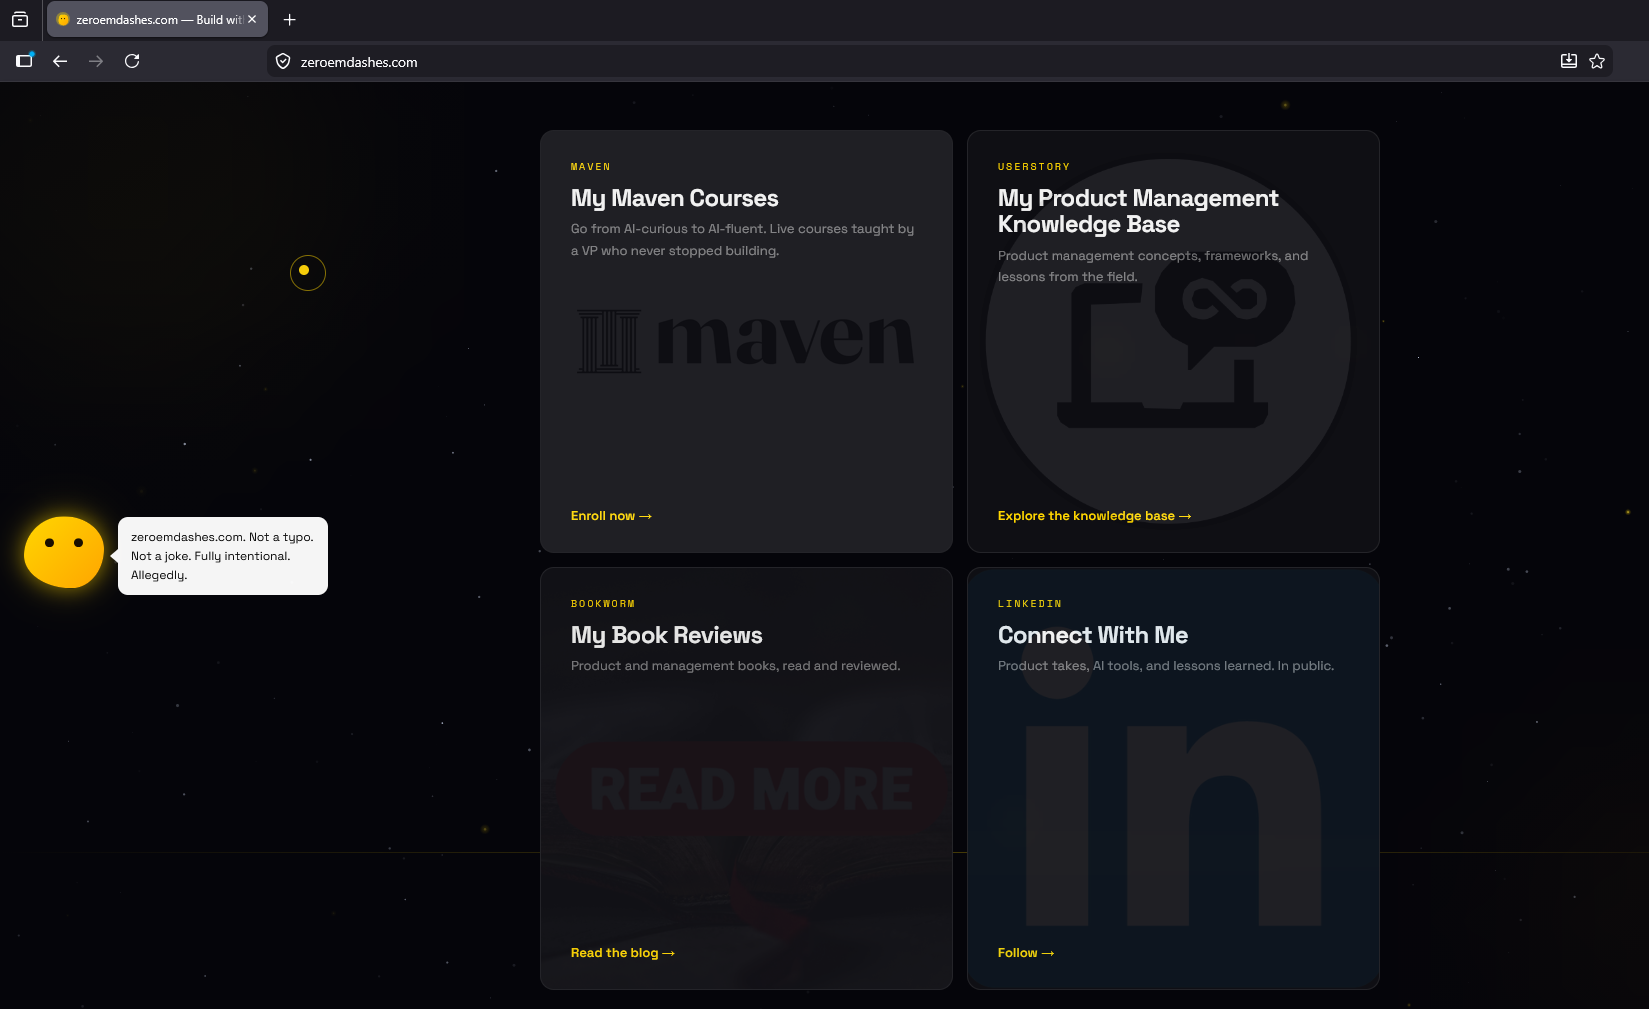Click 'Product and management books, read and reviewed' text
The height and width of the screenshot is (1009, 1649).
pyautogui.click(x=735, y=666)
